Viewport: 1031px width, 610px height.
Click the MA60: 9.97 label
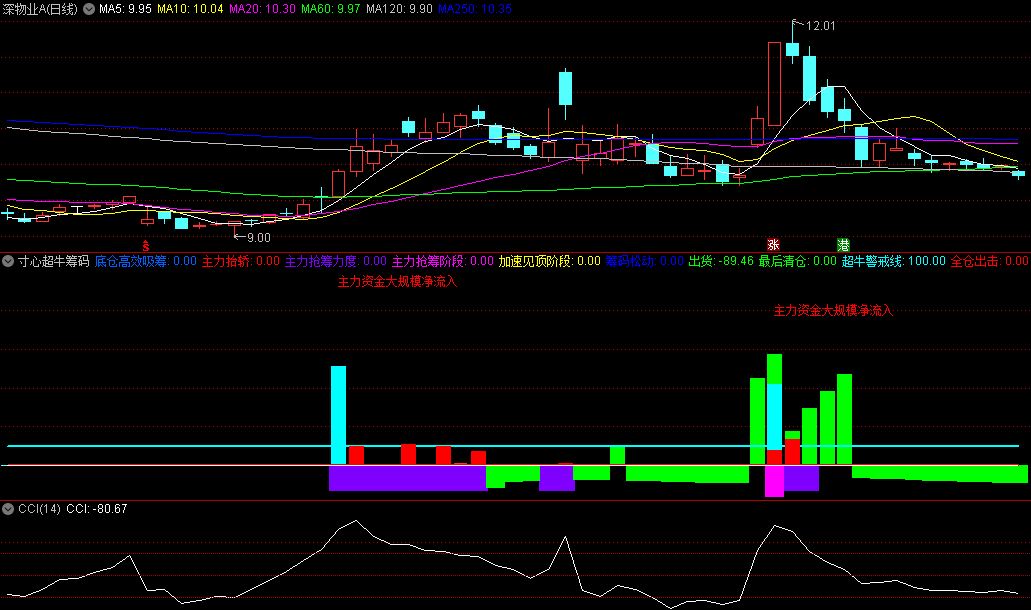331,9
